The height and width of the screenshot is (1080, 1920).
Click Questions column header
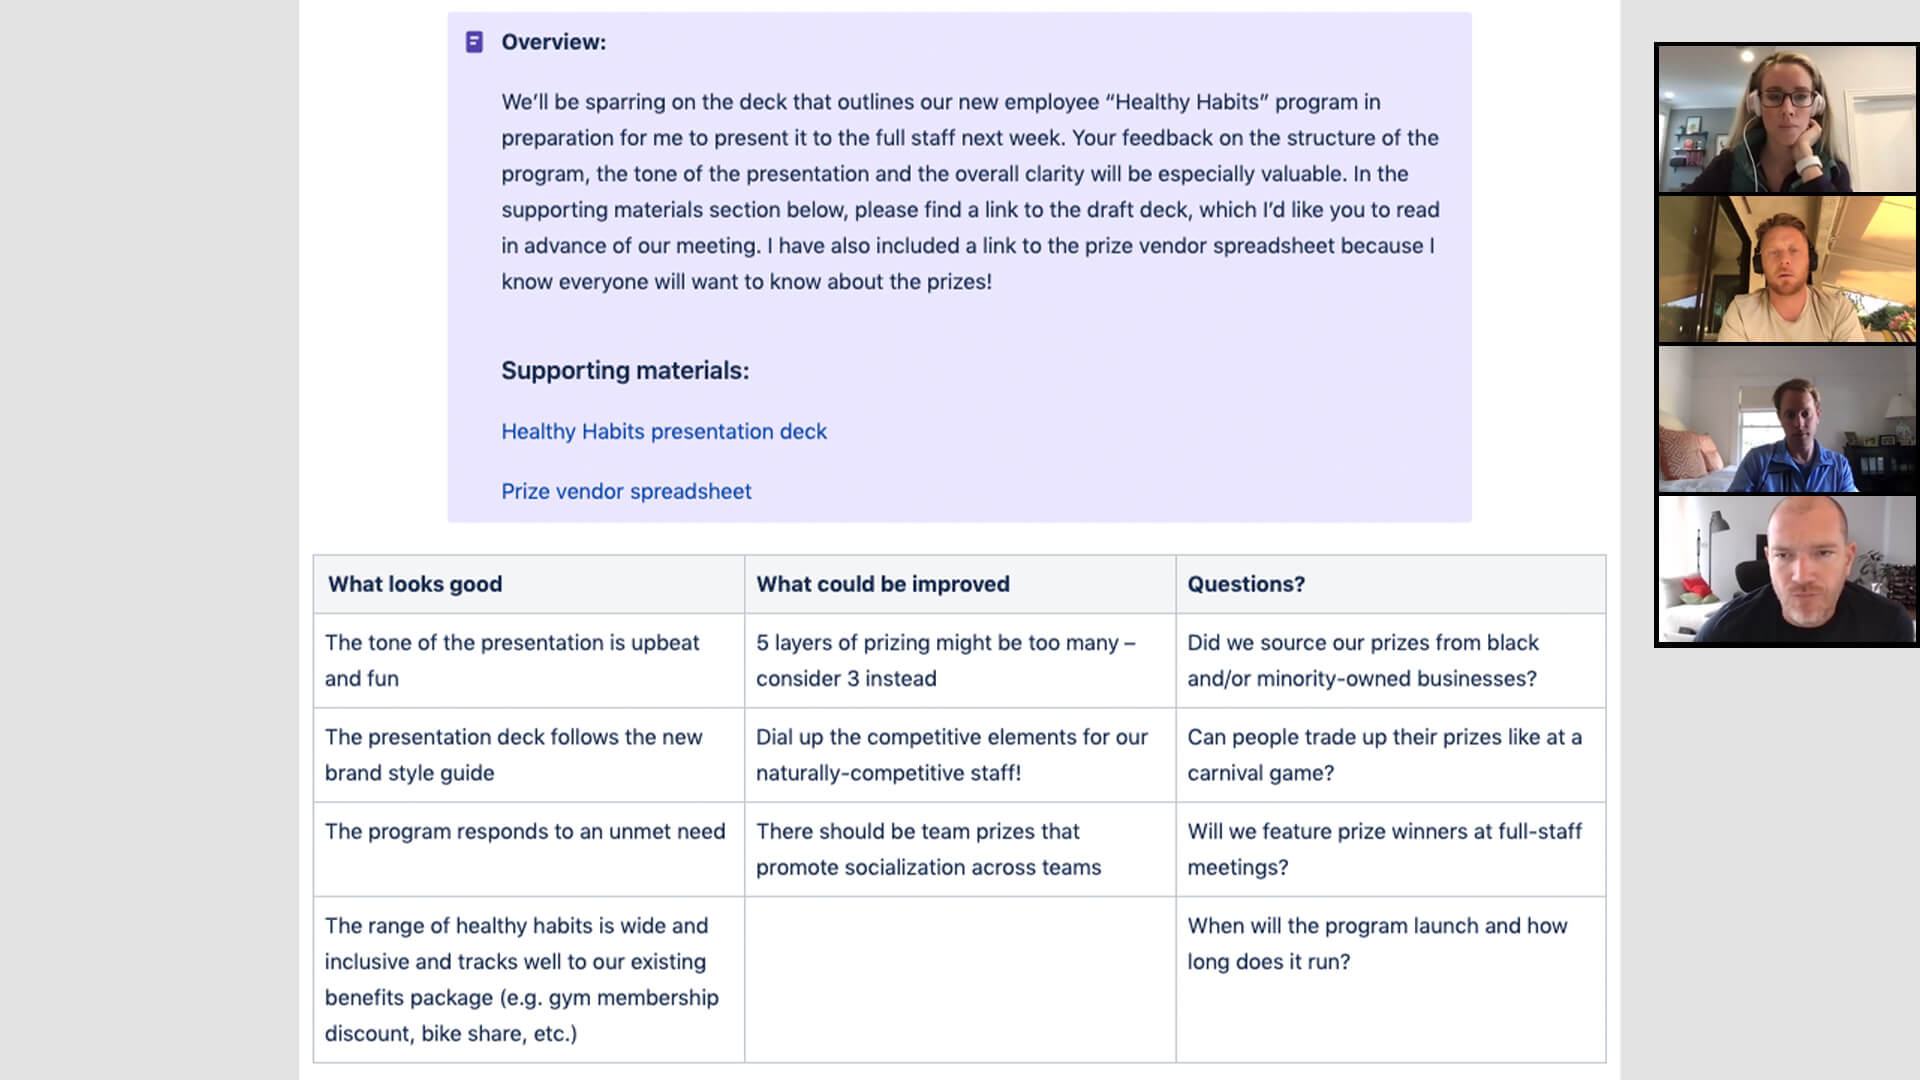pyautogui.click(x=1245, y=584)
